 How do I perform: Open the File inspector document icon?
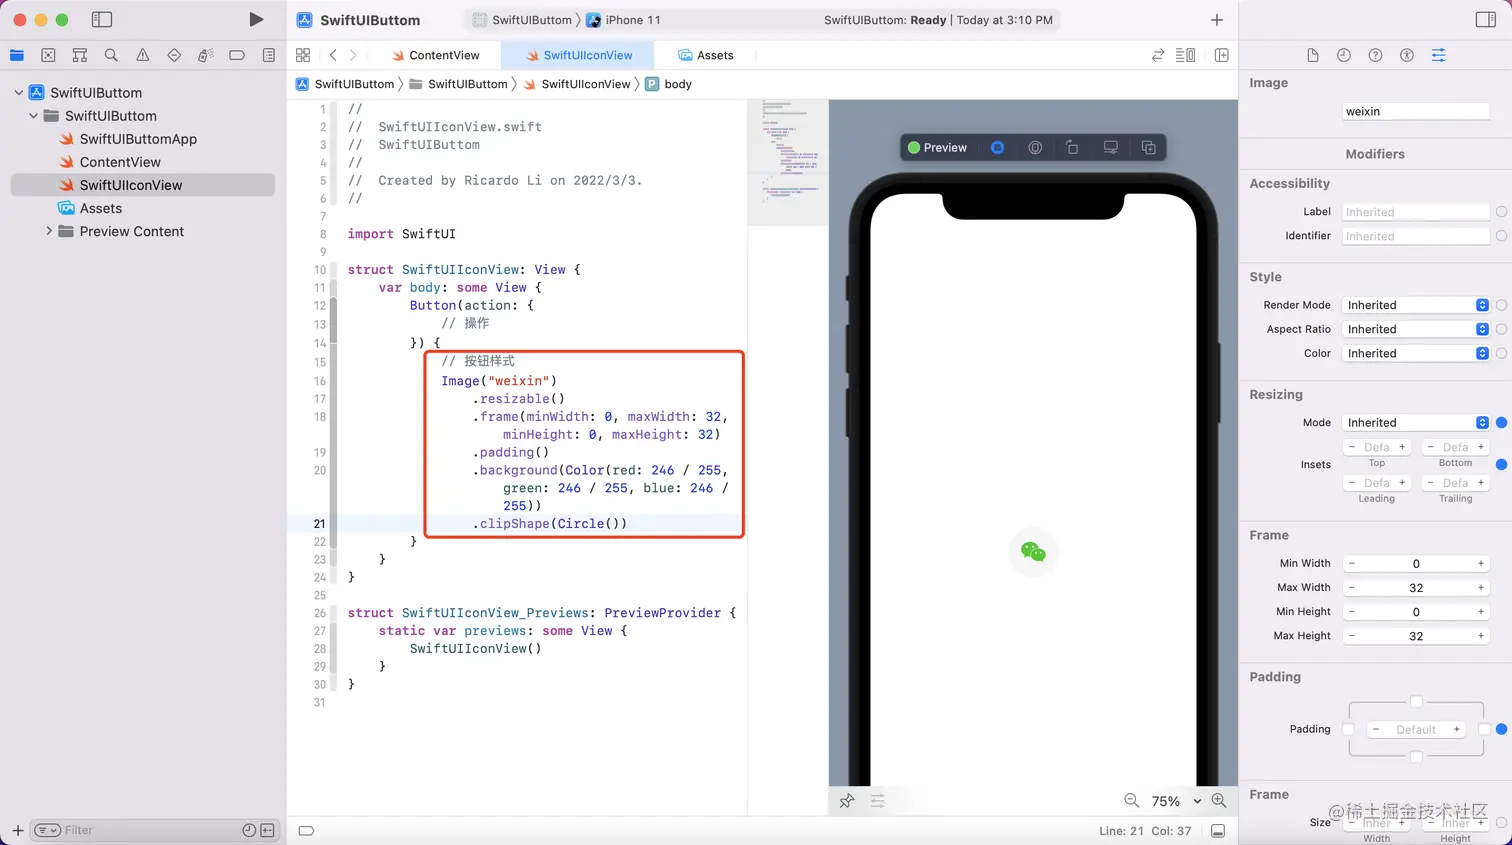coord(1313,55)
